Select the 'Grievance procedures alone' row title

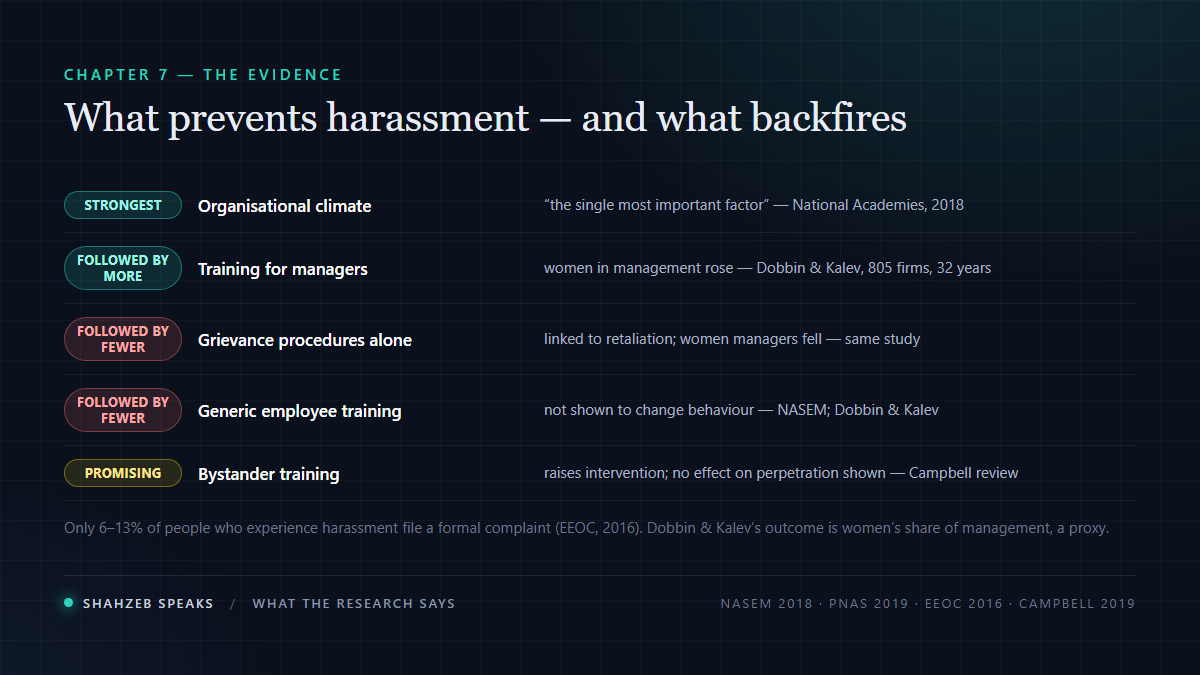click(x=305, y=340)
